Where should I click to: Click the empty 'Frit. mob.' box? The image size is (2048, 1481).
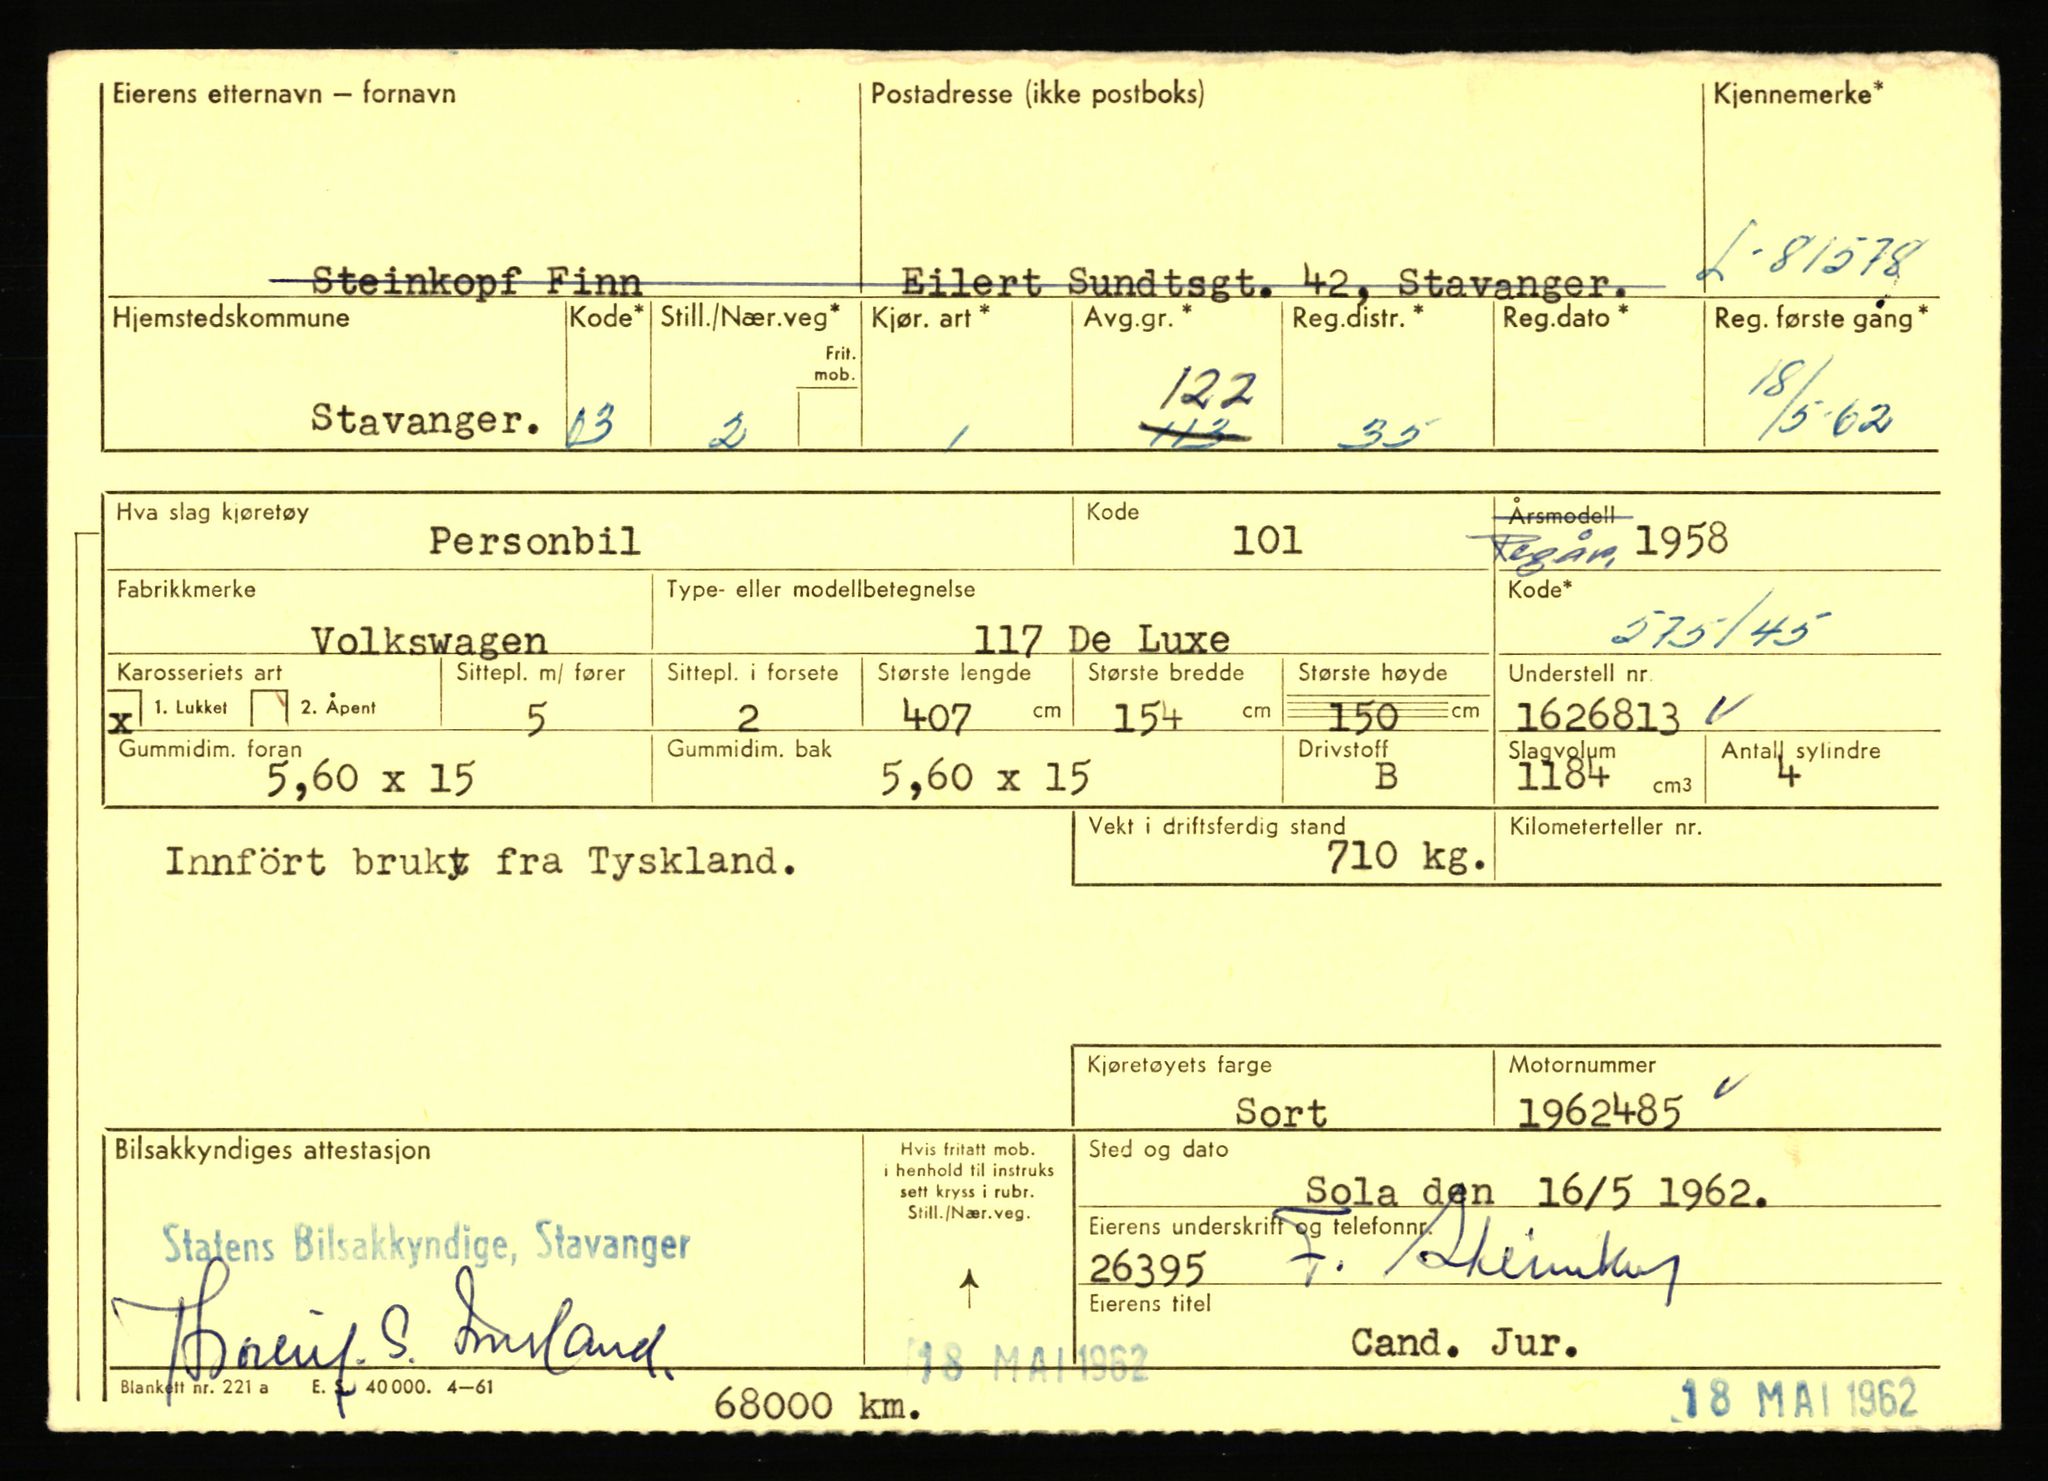tap(828, 417)
